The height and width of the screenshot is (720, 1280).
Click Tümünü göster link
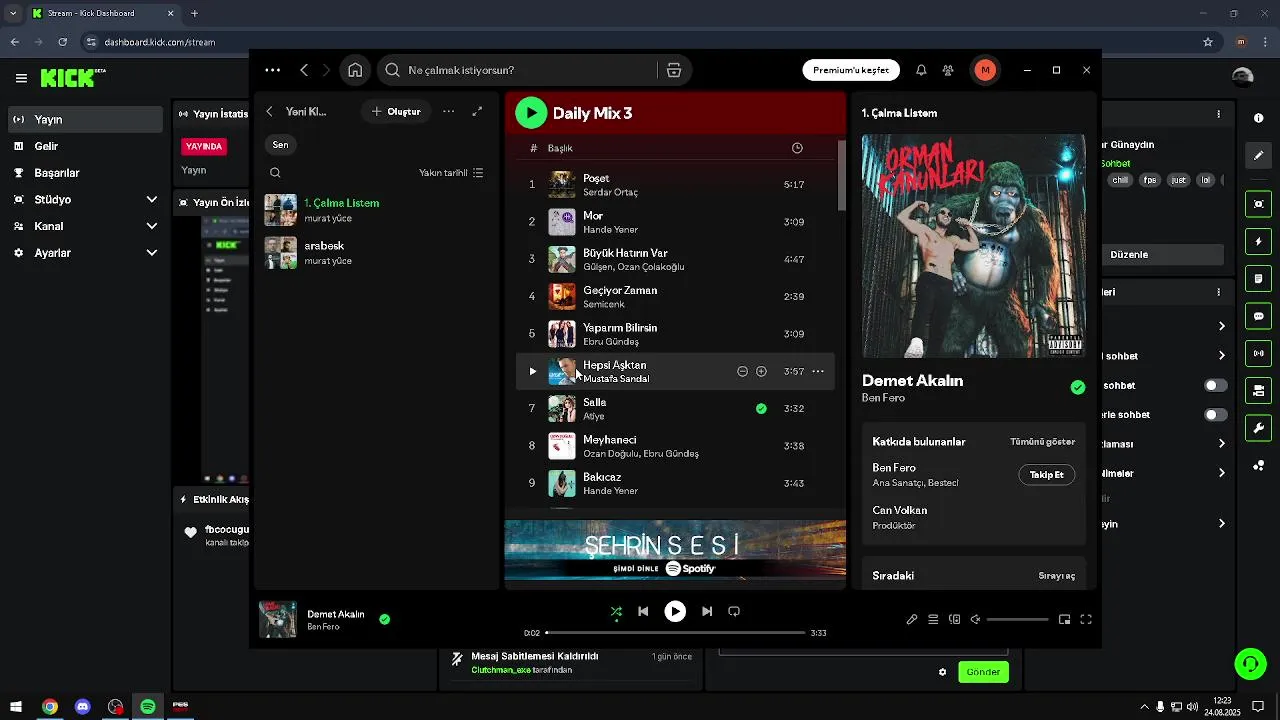click(1042, 441)
